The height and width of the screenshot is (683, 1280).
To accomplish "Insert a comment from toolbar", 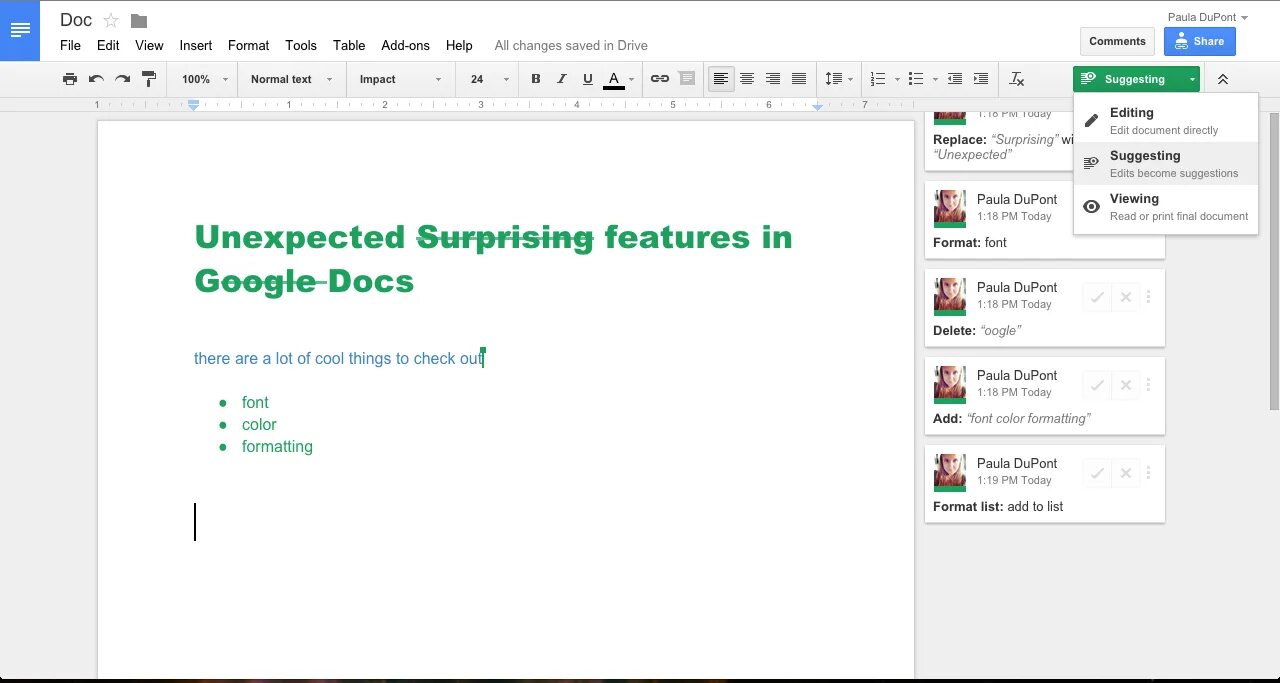I will 686,79.
